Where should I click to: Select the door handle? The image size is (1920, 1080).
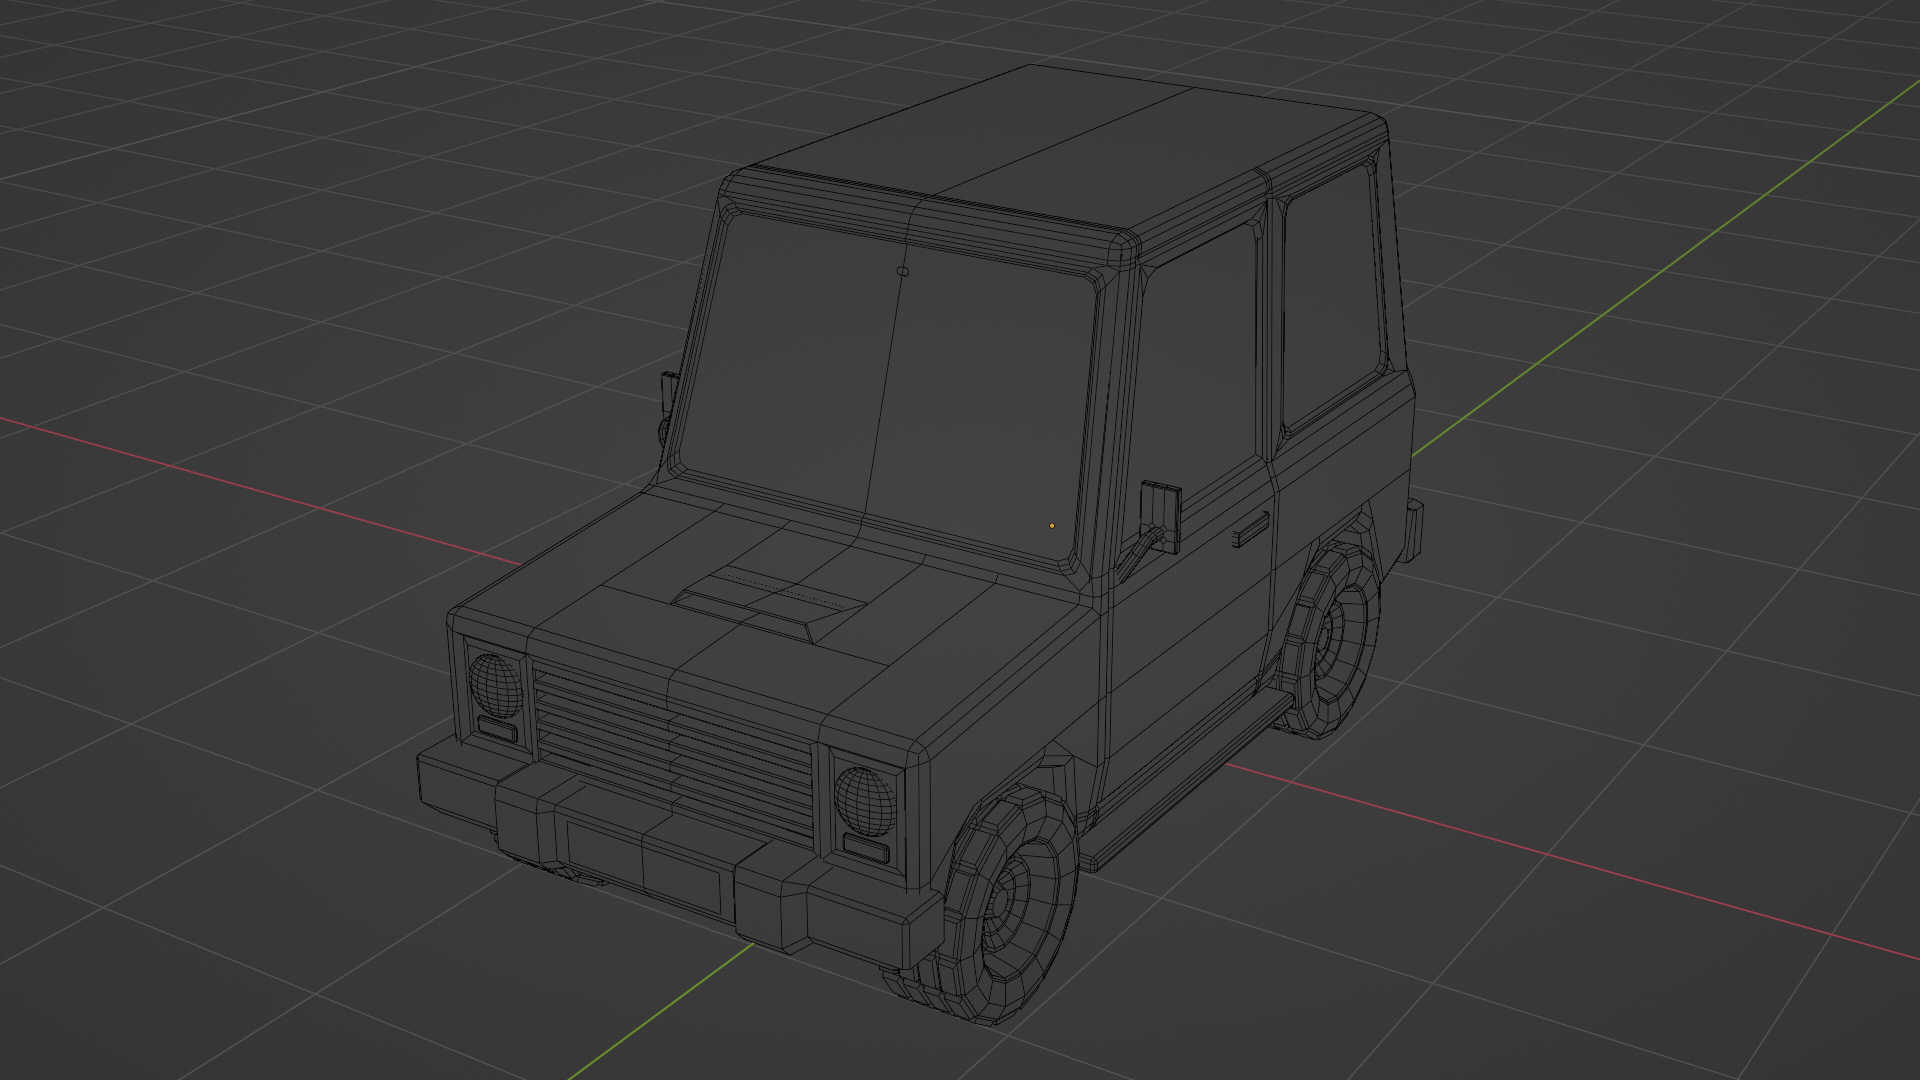click(x=1250, y=530)
